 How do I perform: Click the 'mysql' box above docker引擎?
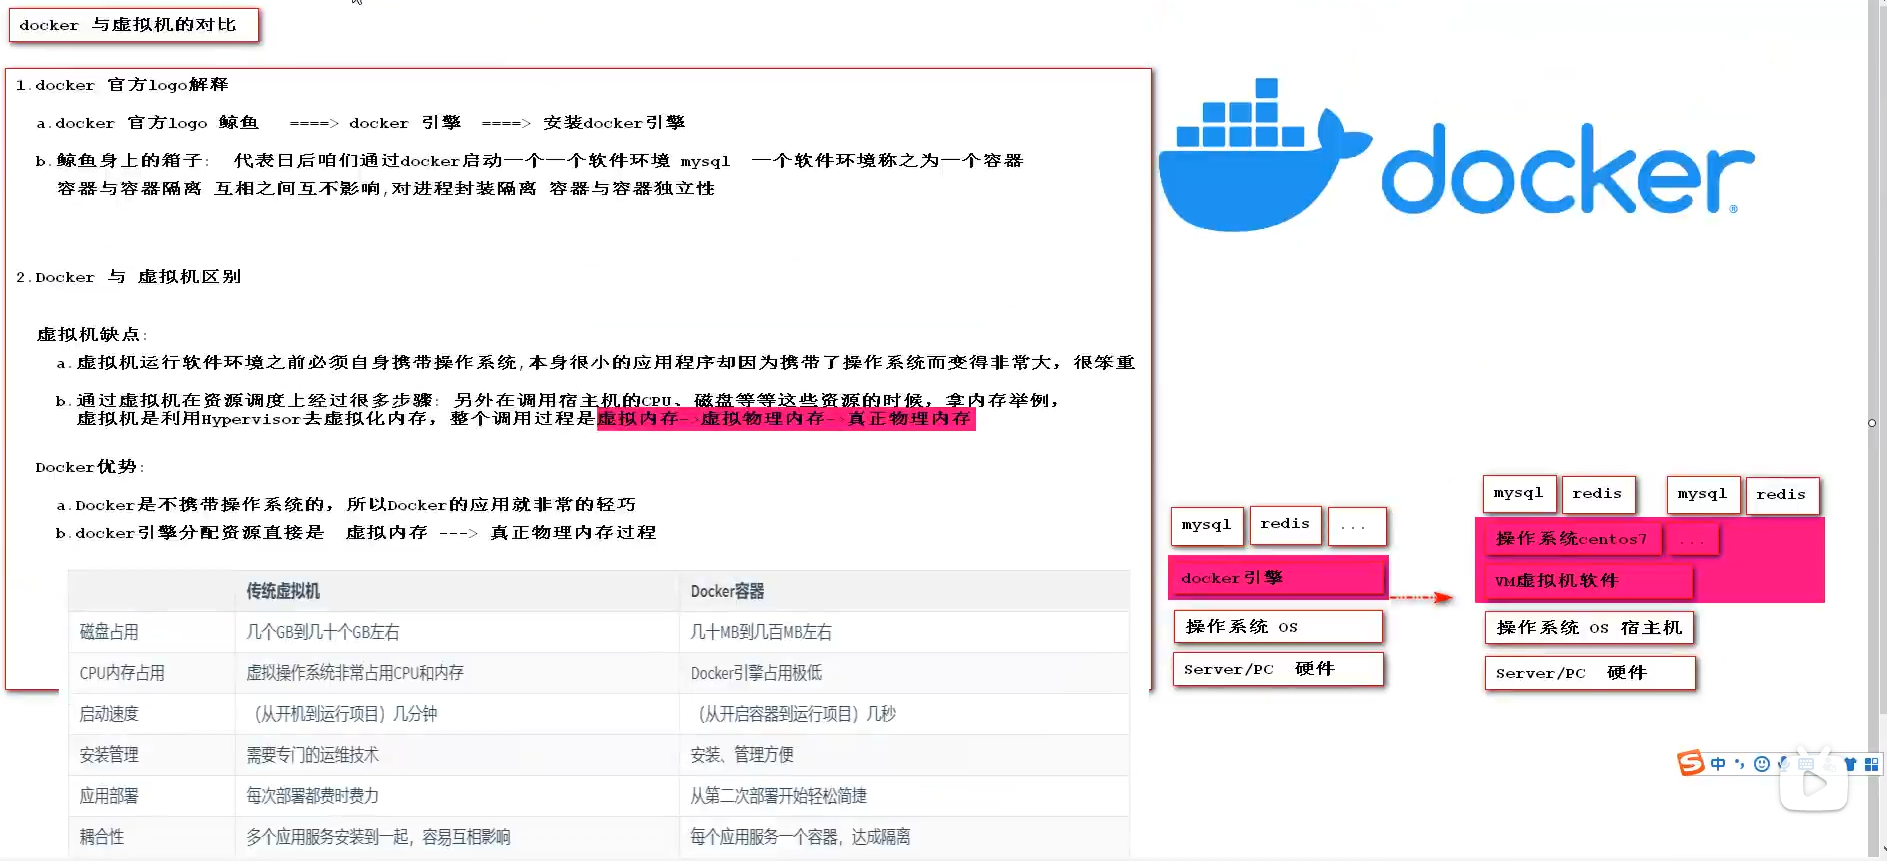[x=1207, y=525]
